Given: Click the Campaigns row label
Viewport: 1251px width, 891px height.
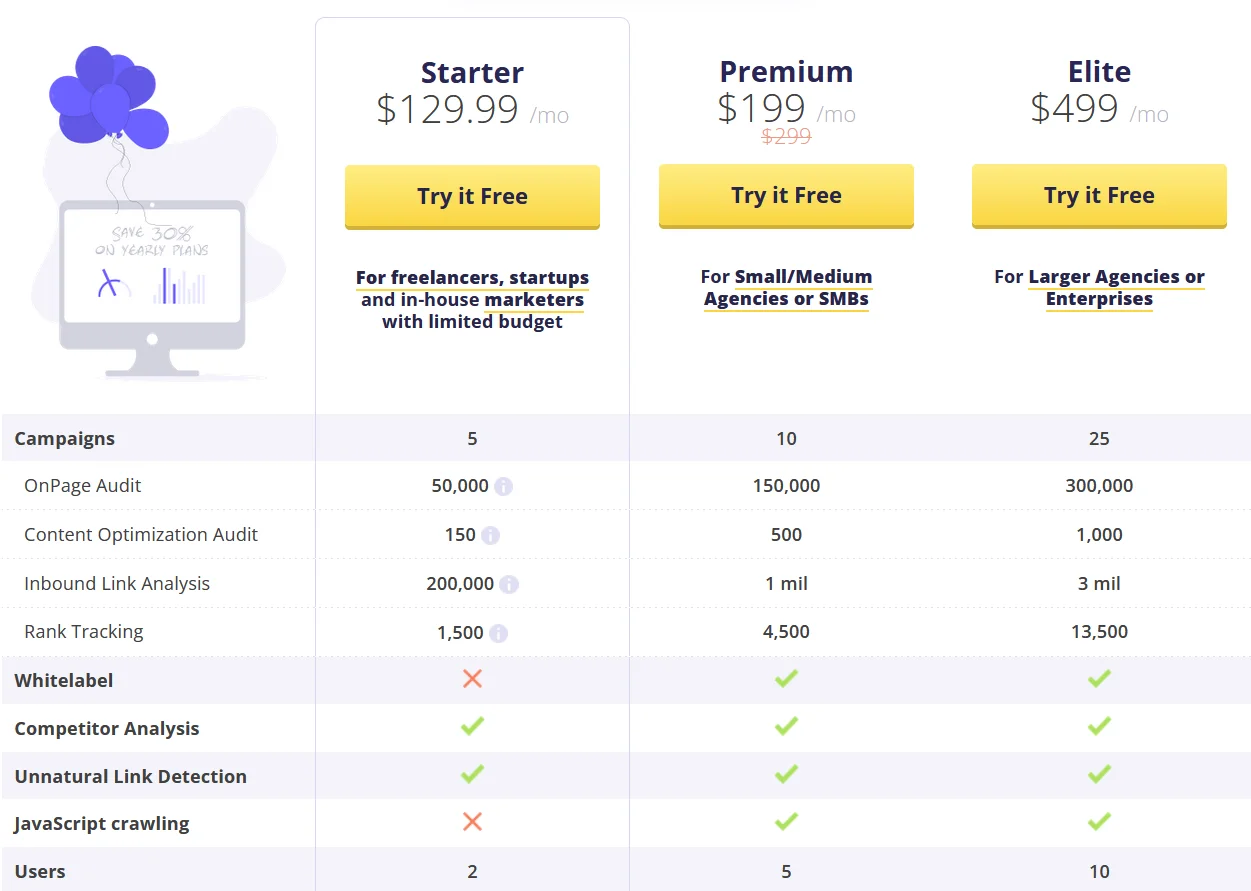Looking at the screenshot, I should pos(65,439).
